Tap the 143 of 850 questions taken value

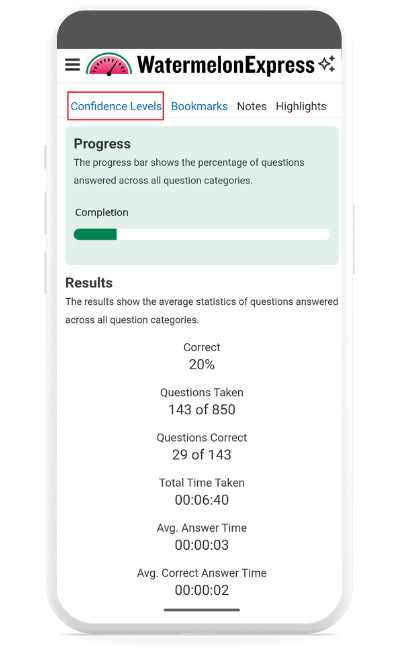pos(202,410)
